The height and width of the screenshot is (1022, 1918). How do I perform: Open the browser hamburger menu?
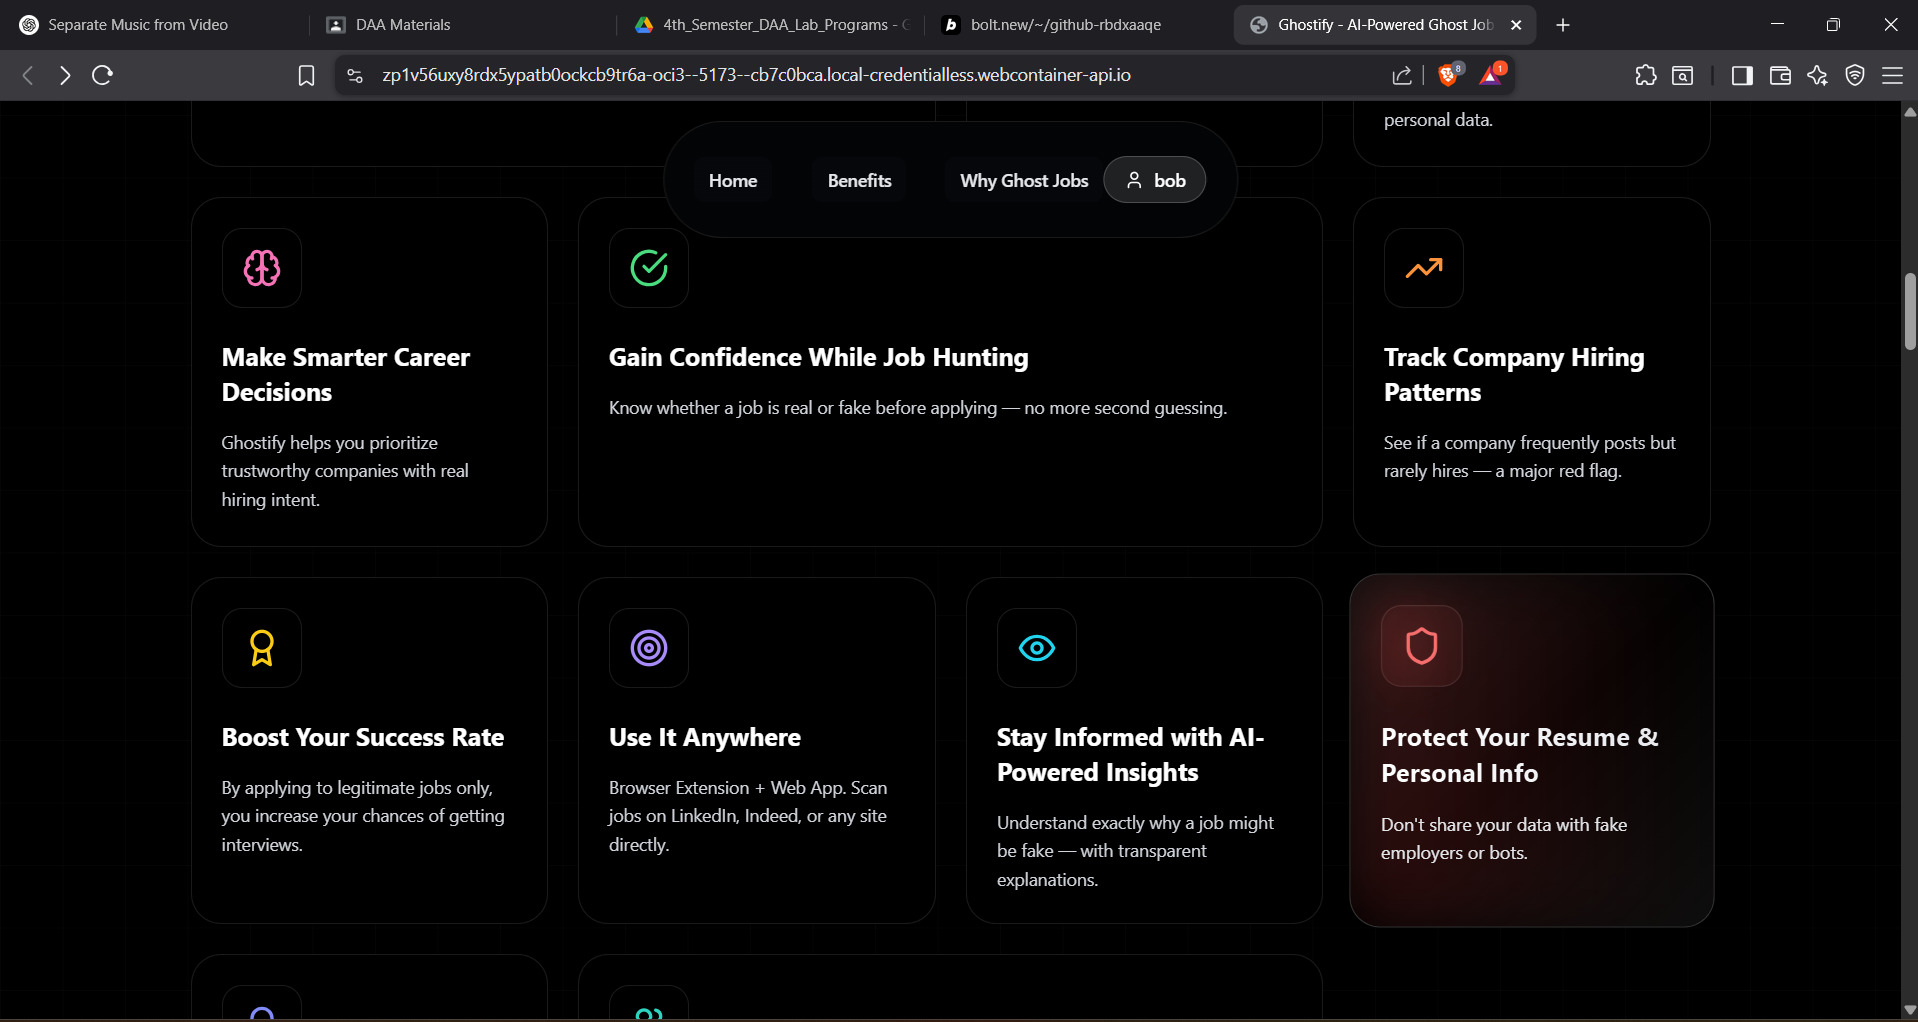(x=1893, y=75)
